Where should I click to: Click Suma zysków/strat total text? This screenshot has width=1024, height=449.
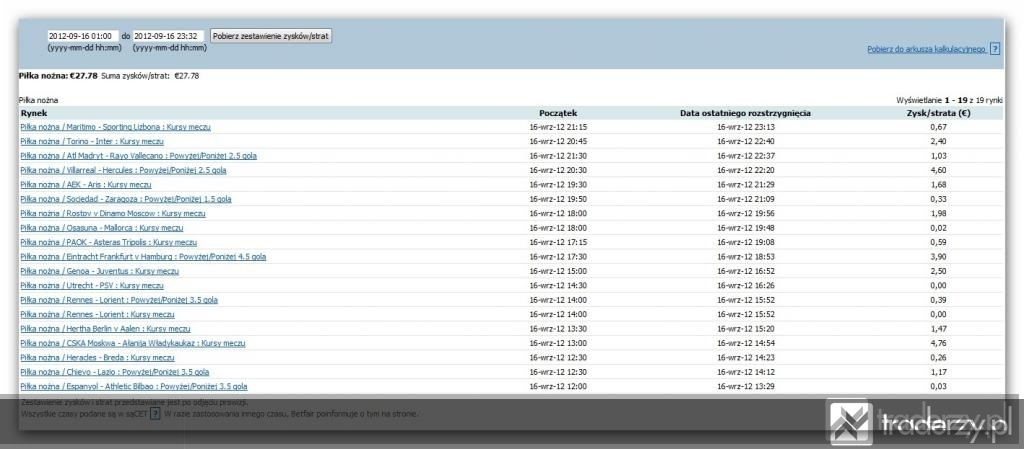[x=150, y=76]
